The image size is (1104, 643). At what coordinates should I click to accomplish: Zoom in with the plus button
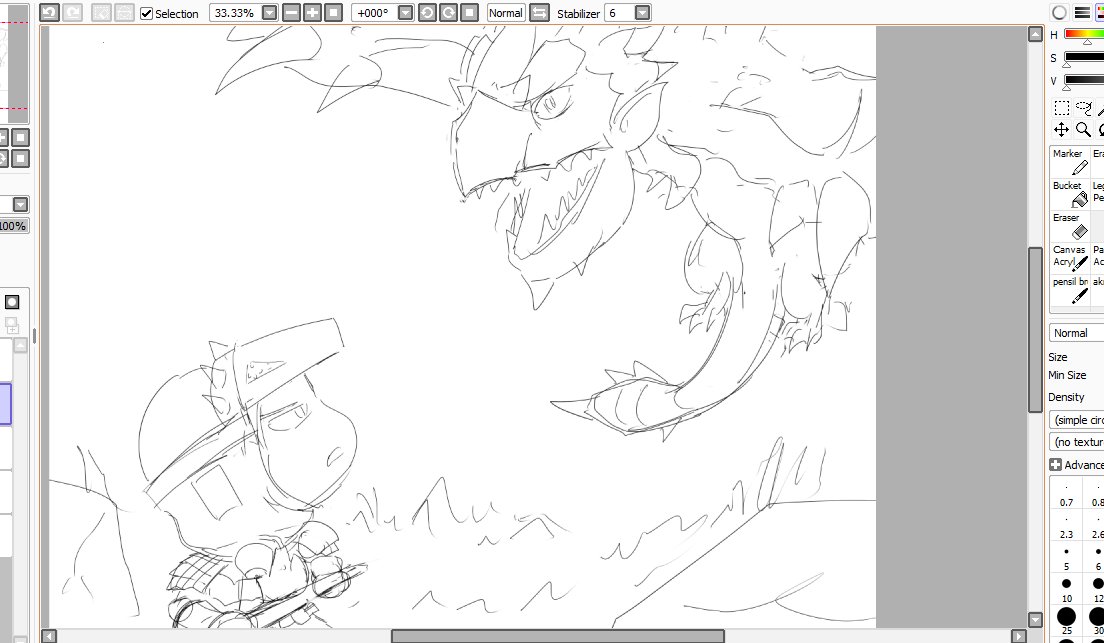313,13
